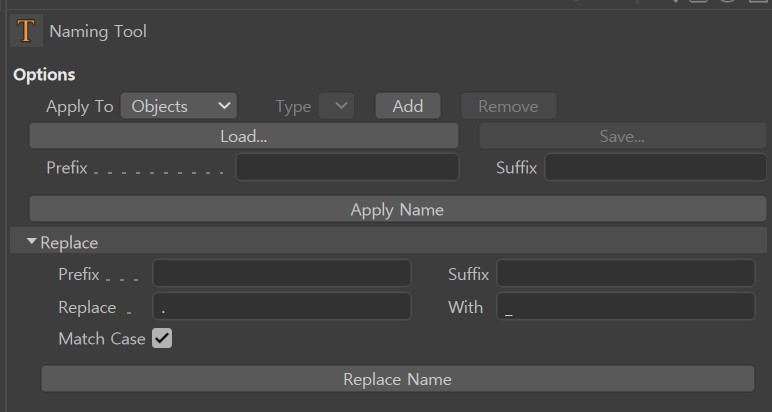The width and height of the screenshot is (772, 412).
Task: Open the Type dropdown
Action: 336,106
